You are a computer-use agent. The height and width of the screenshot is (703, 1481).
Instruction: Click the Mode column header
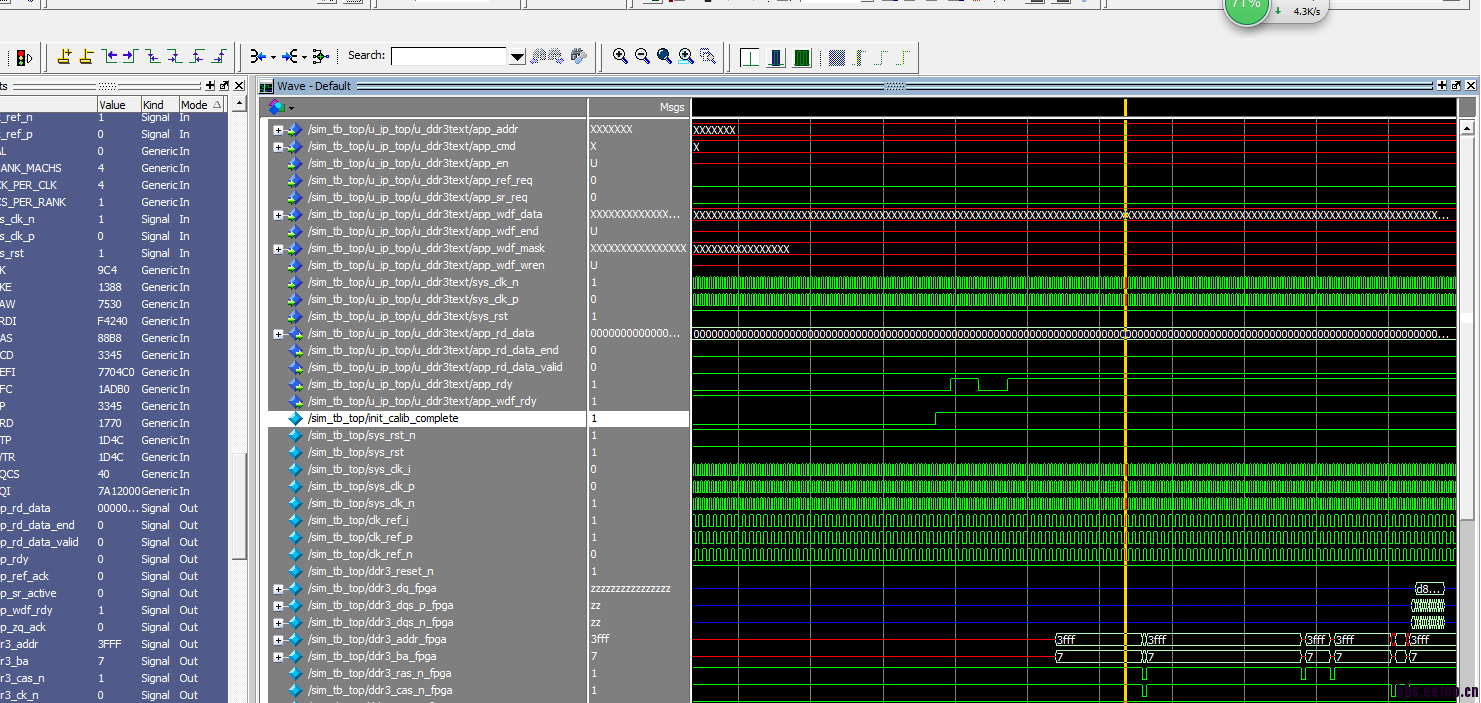click(194, 105)
